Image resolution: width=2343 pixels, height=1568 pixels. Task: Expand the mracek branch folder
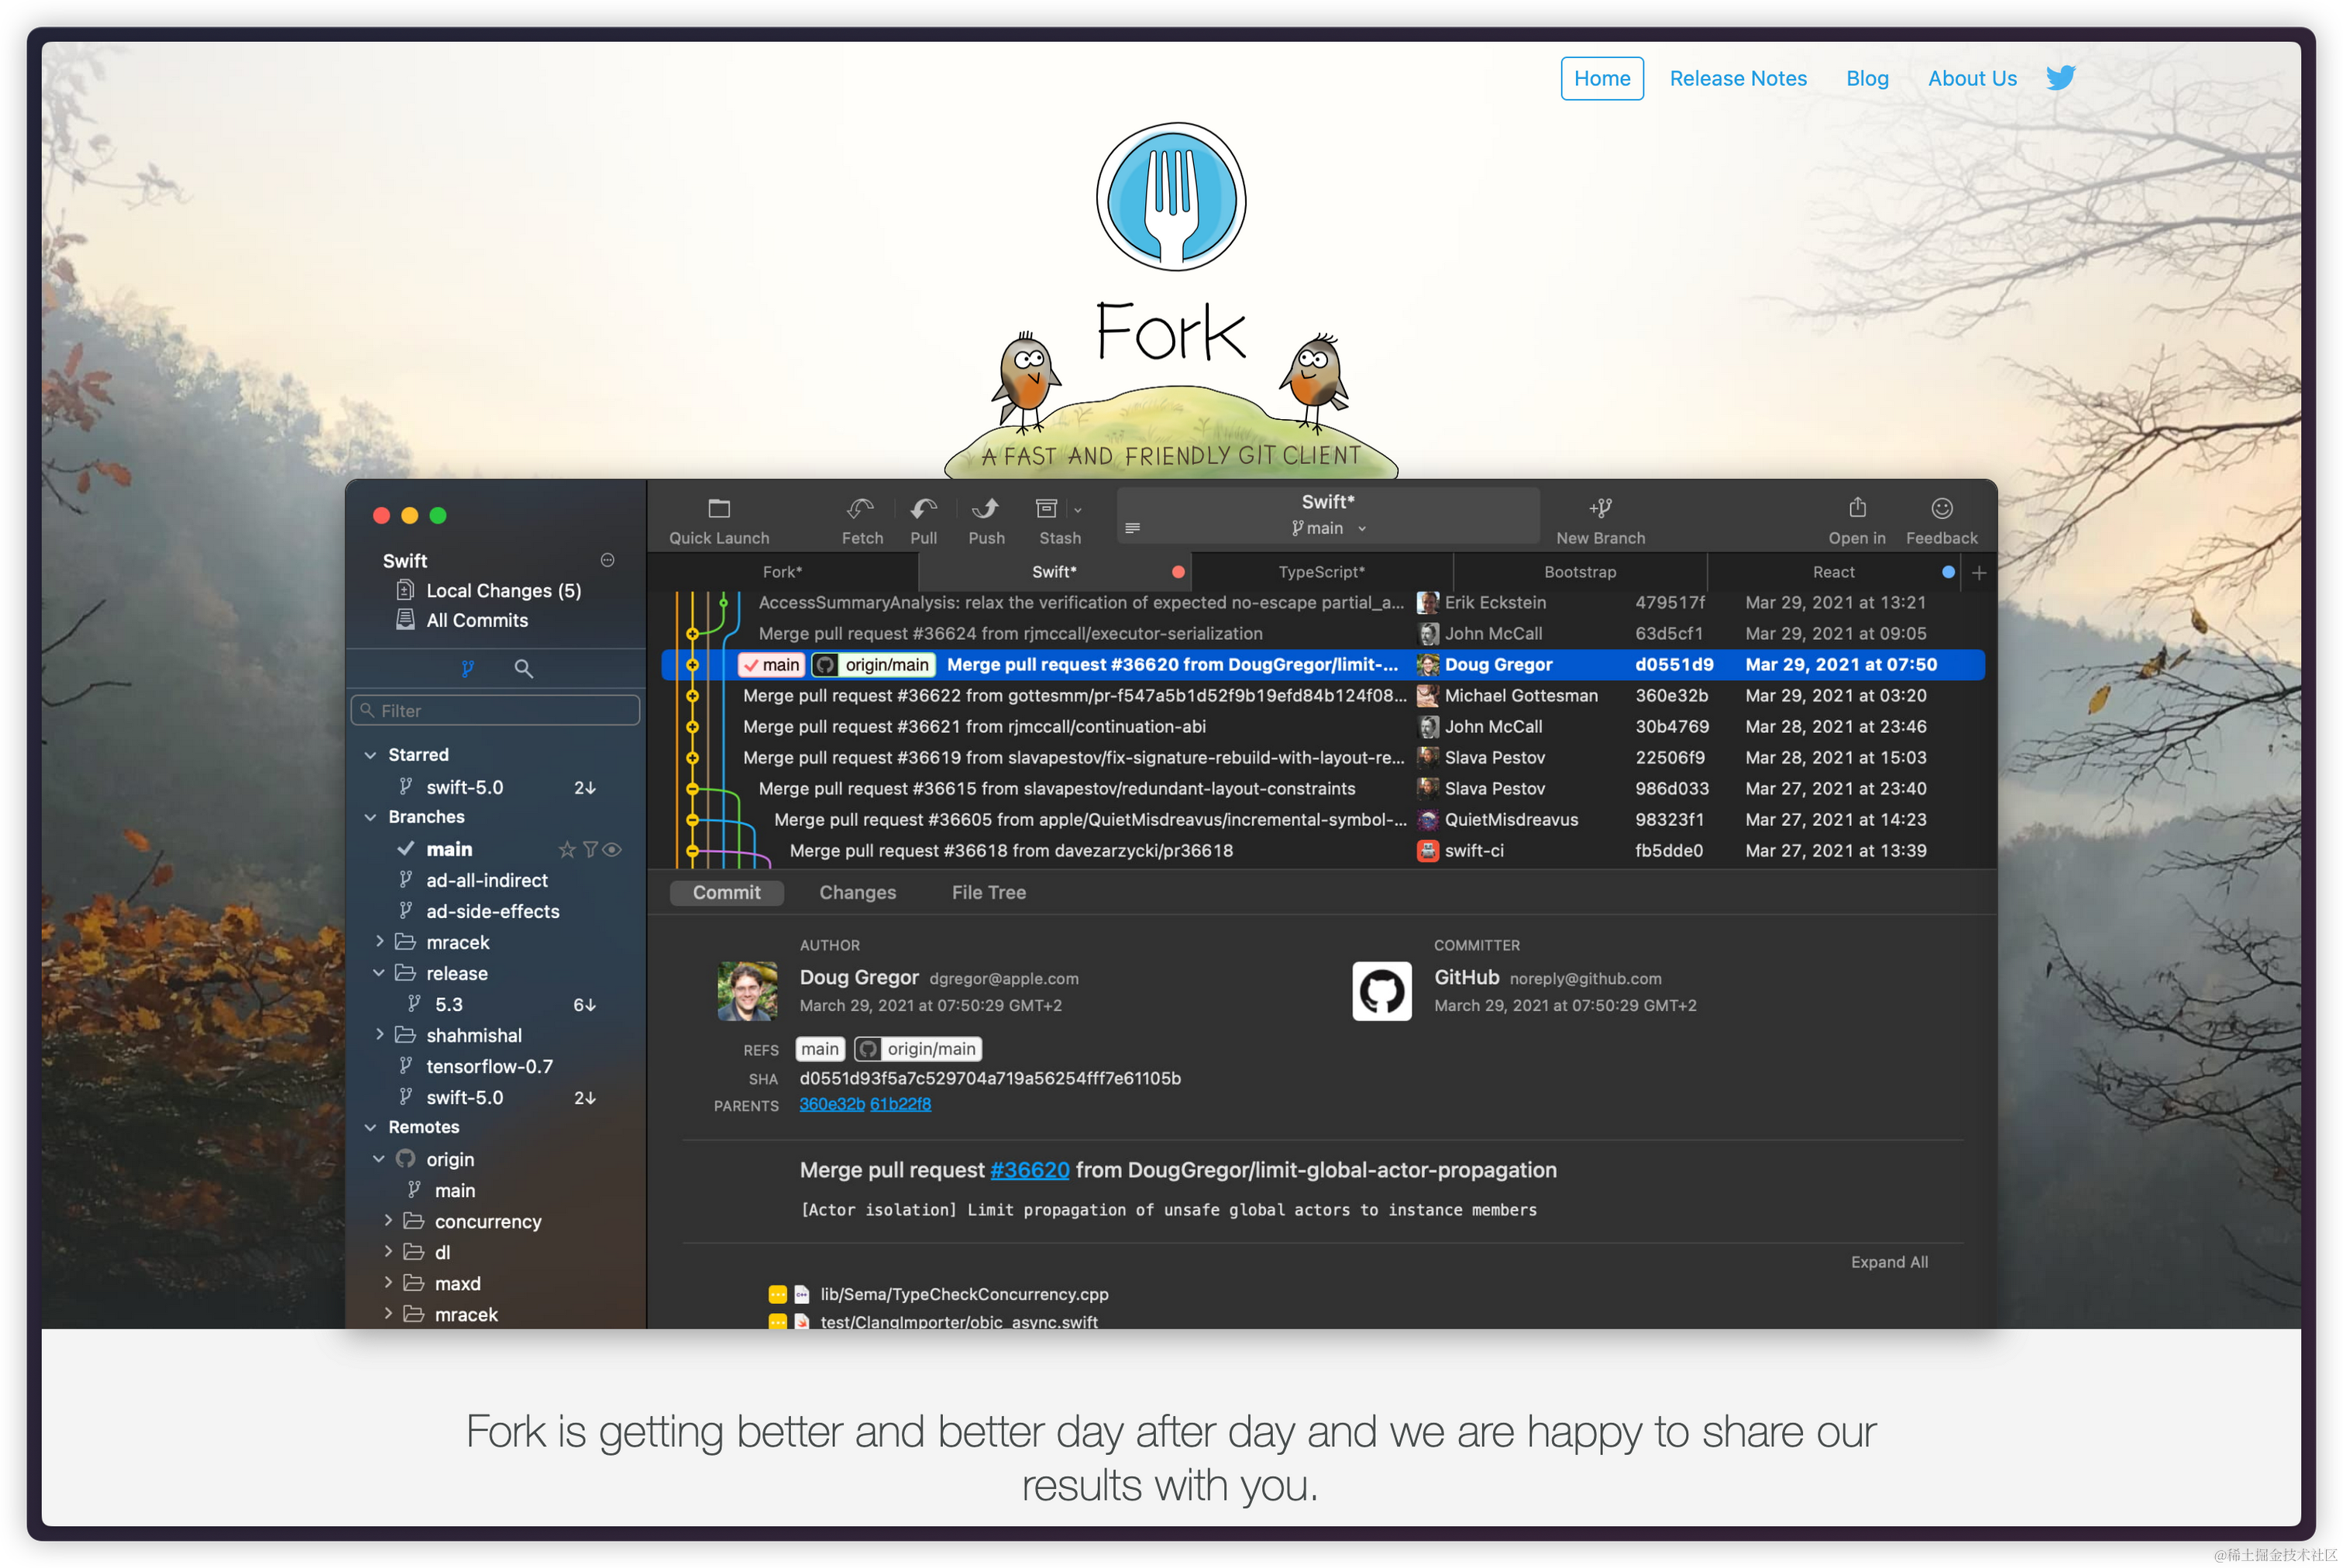tap(379, 942)
